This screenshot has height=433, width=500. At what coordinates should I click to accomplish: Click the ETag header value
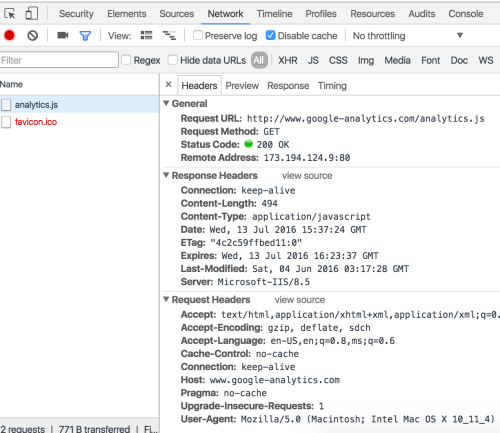(256, 243)
